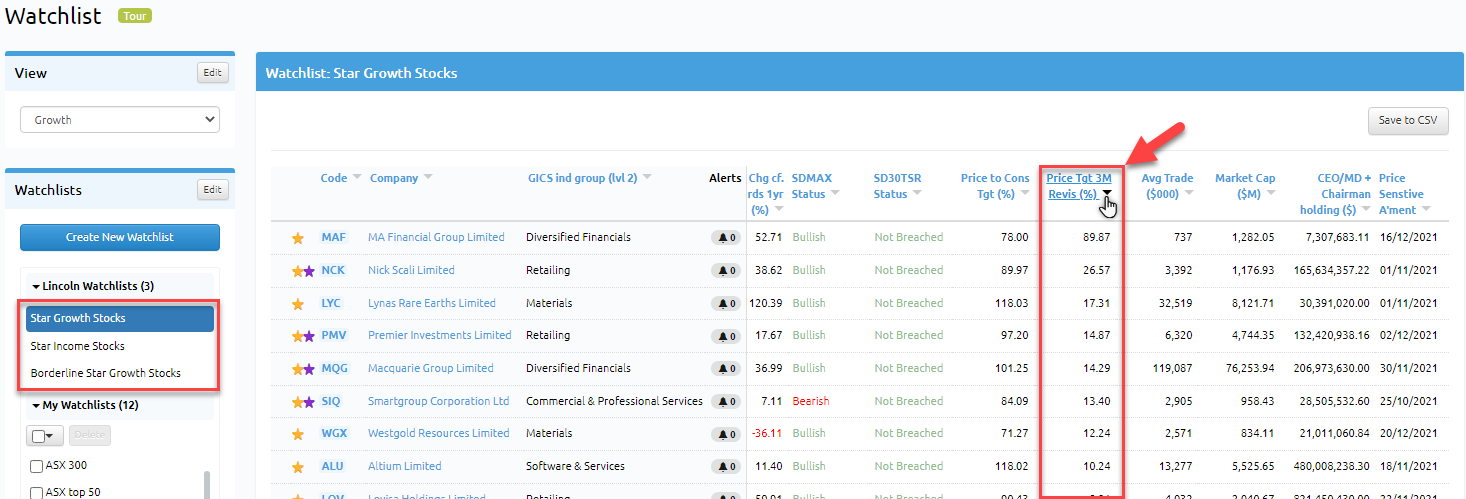Open alerts bell for Macquarie Group

726,369
